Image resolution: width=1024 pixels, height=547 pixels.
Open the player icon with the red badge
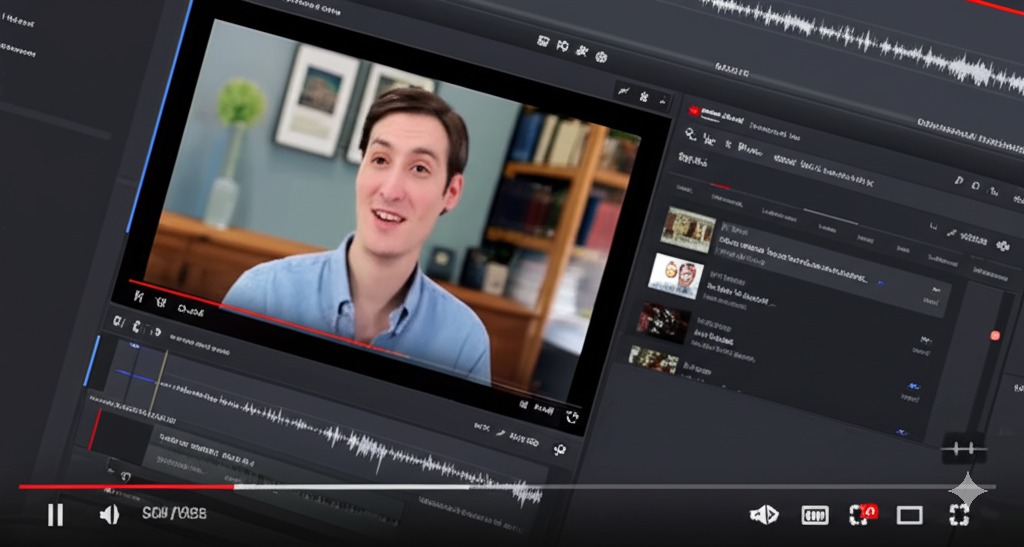pos(862,514)
